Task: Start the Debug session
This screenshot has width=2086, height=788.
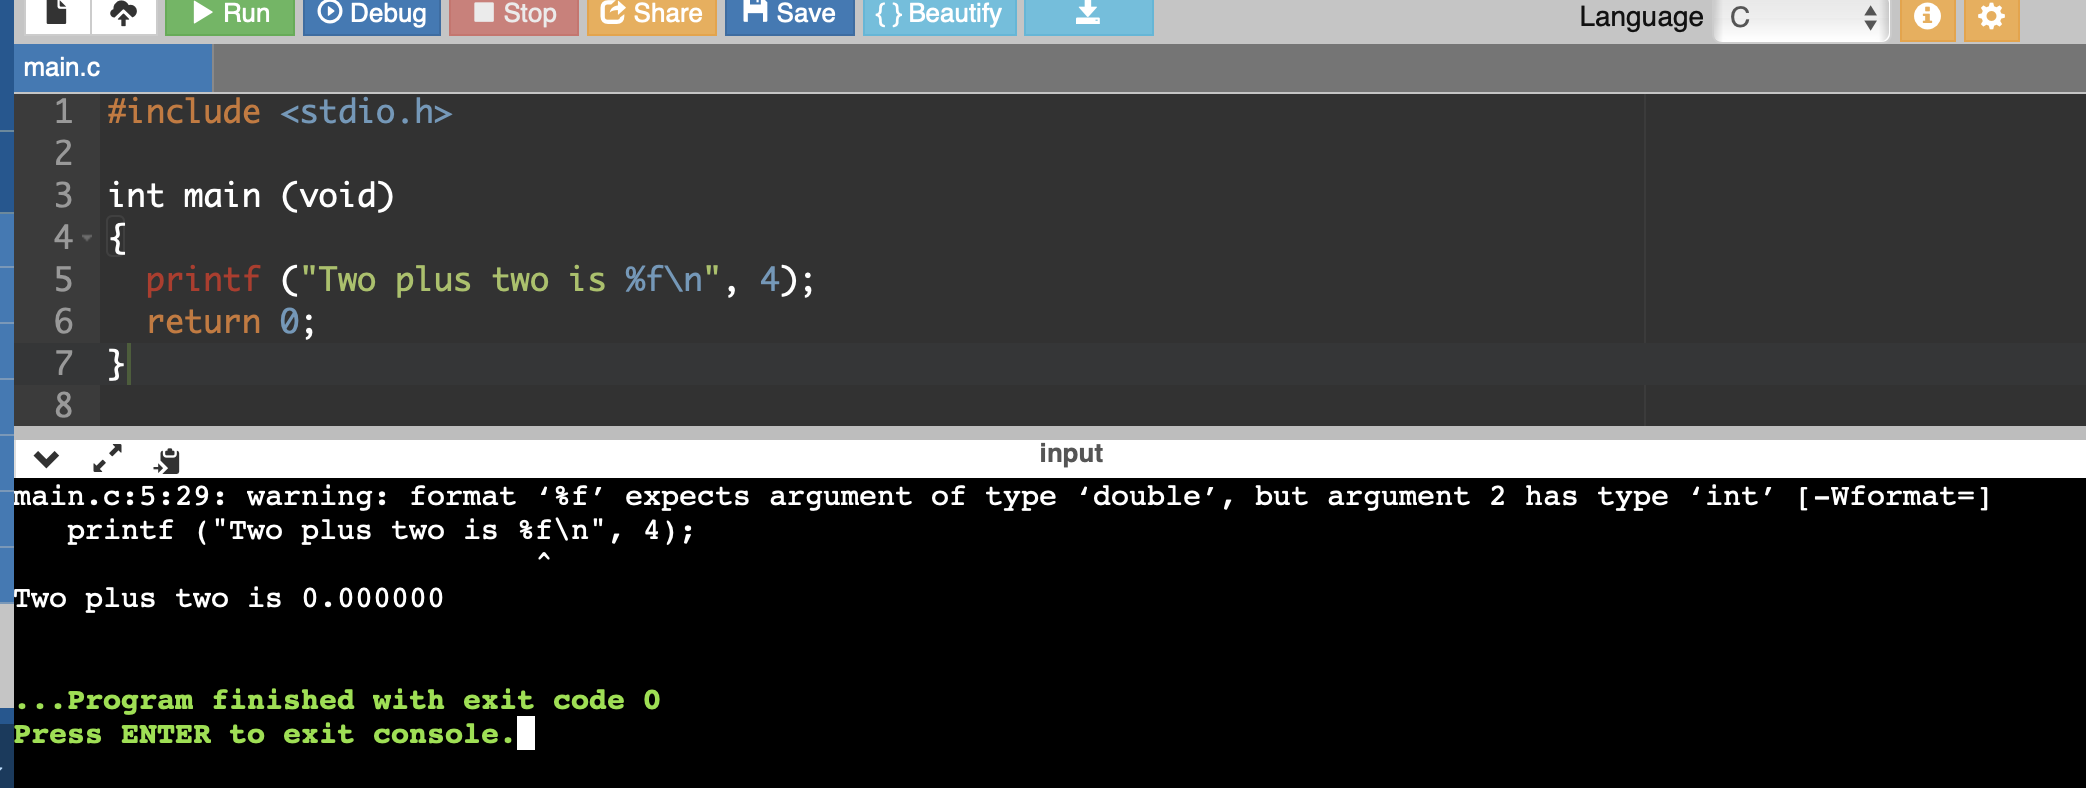Action: pos(372,15)
